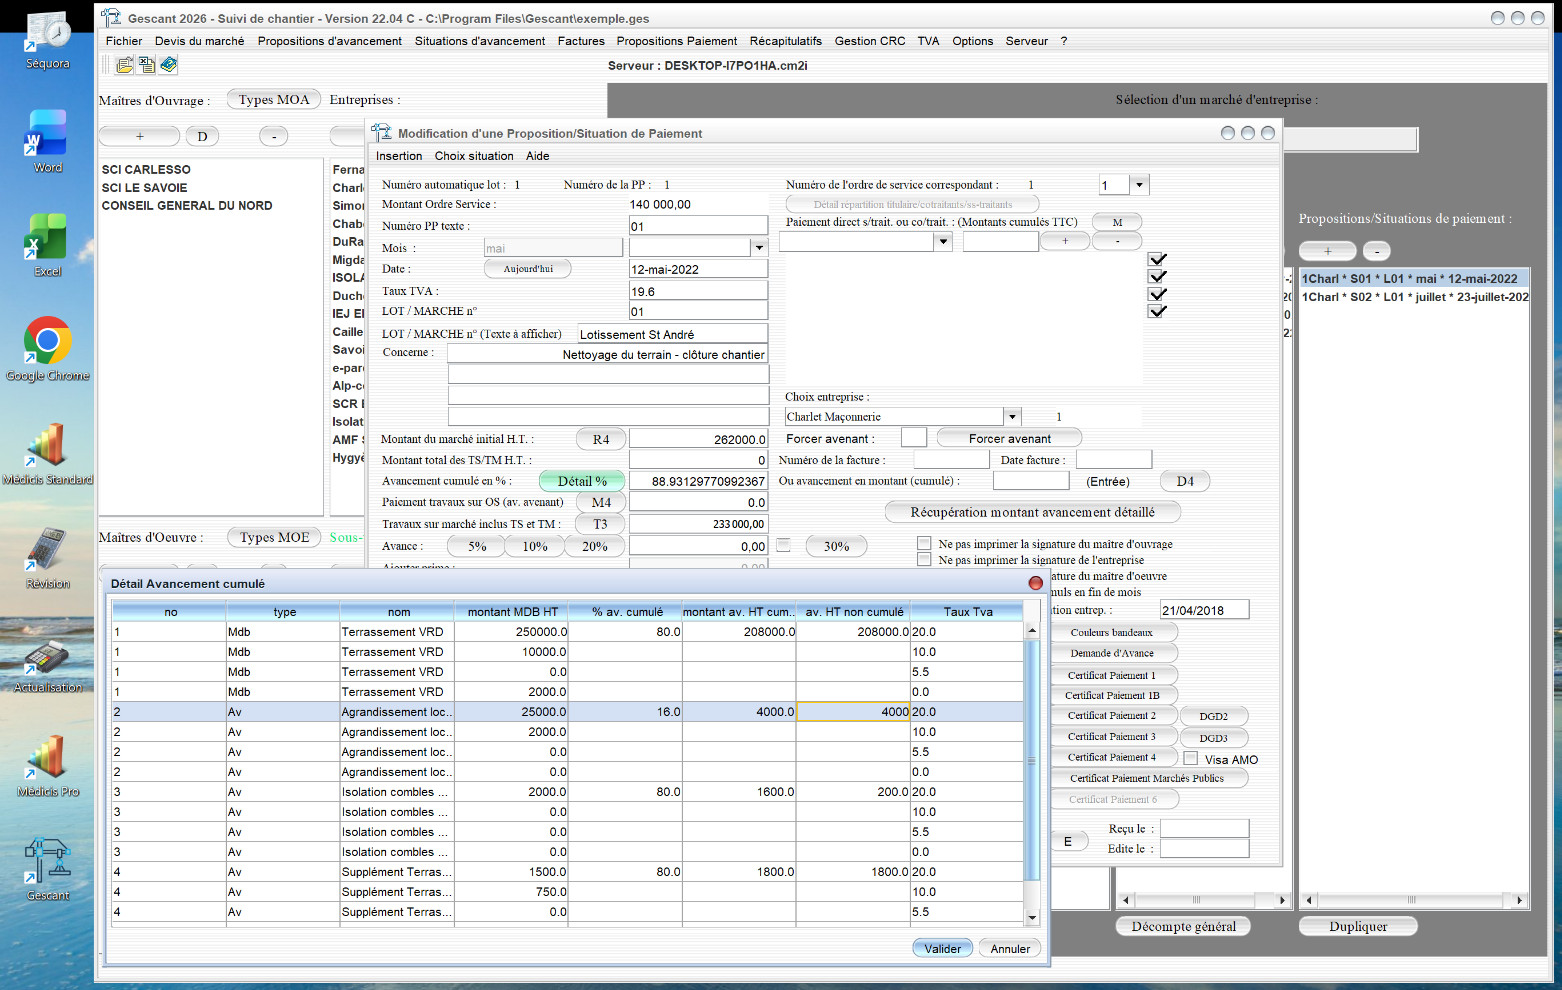Image resolution: width=1562 pixels, height=990 pixels.
Task: Open the Médicis Standard desktop shortcut
Action: [48, 453]
